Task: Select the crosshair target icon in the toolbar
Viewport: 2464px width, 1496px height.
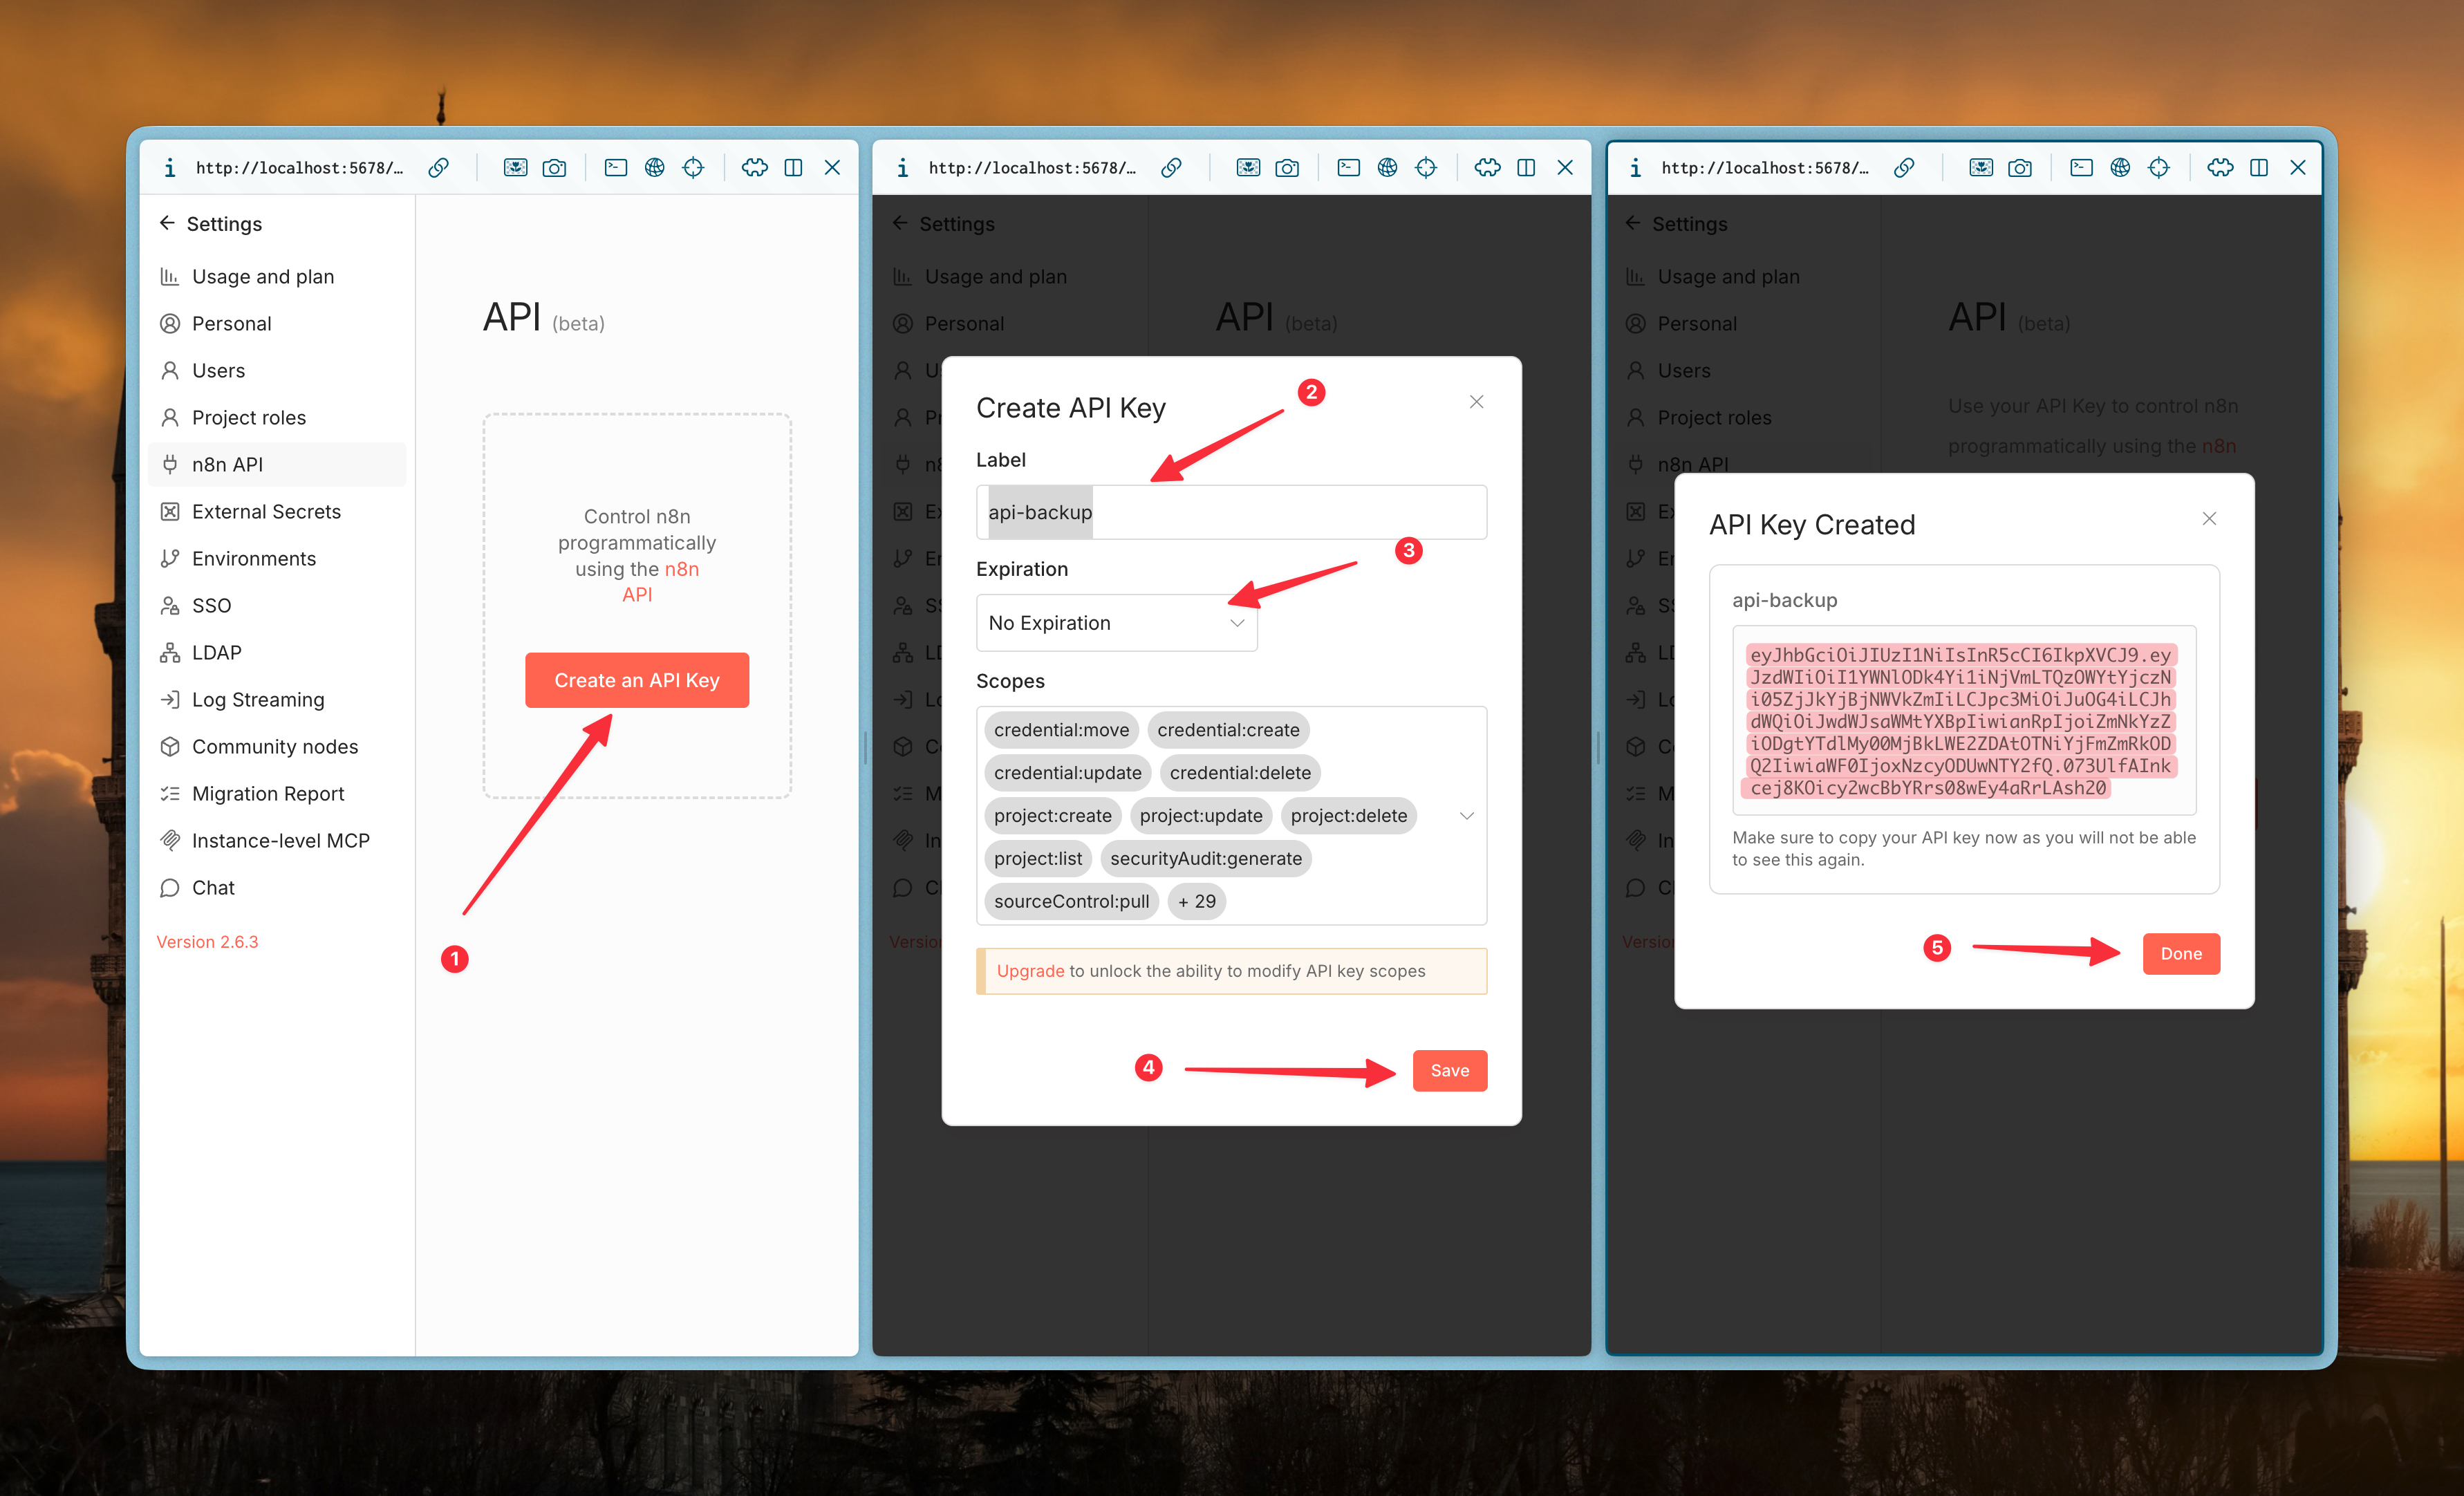Action: point(693,167)
